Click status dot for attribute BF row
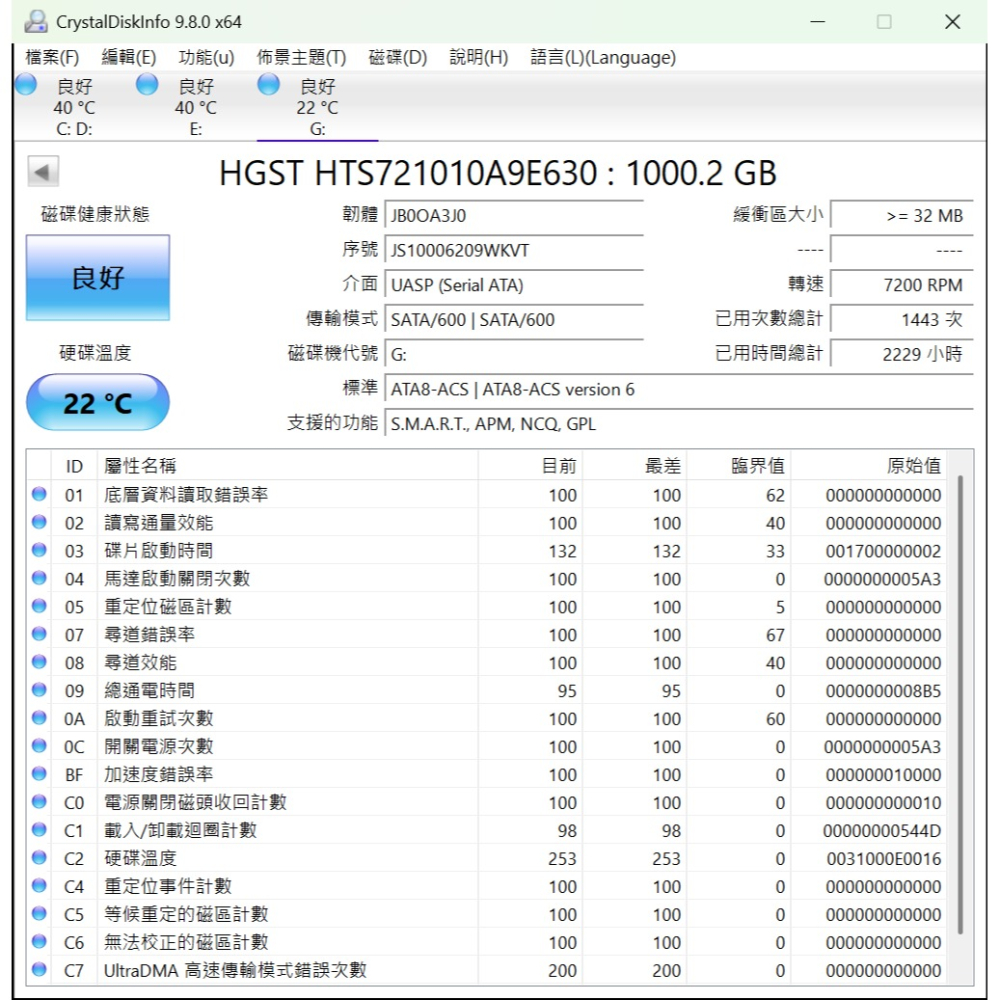Image resolution: width=1000 pixels, height=1000 pixels. tap(39, 774)
